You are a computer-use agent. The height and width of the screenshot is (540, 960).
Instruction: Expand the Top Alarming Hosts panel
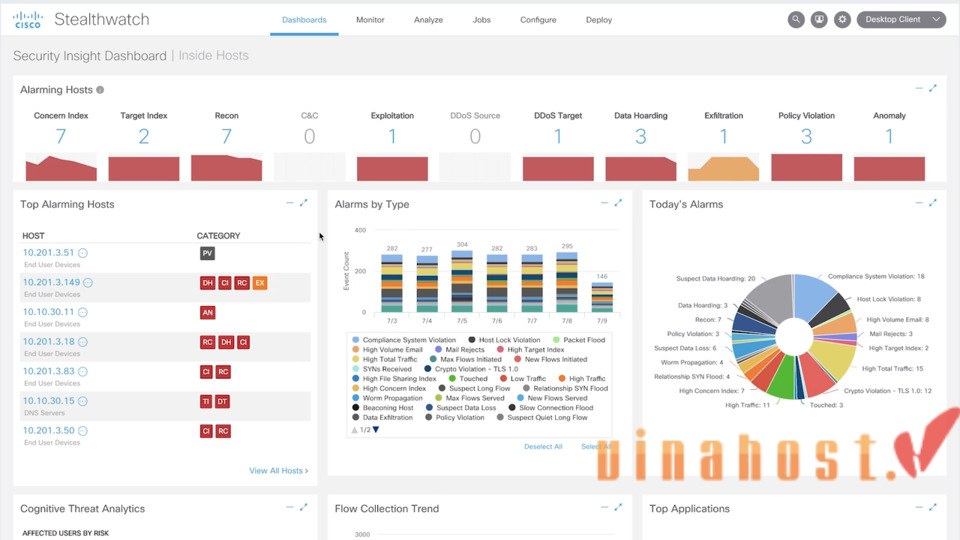point(304,203)
